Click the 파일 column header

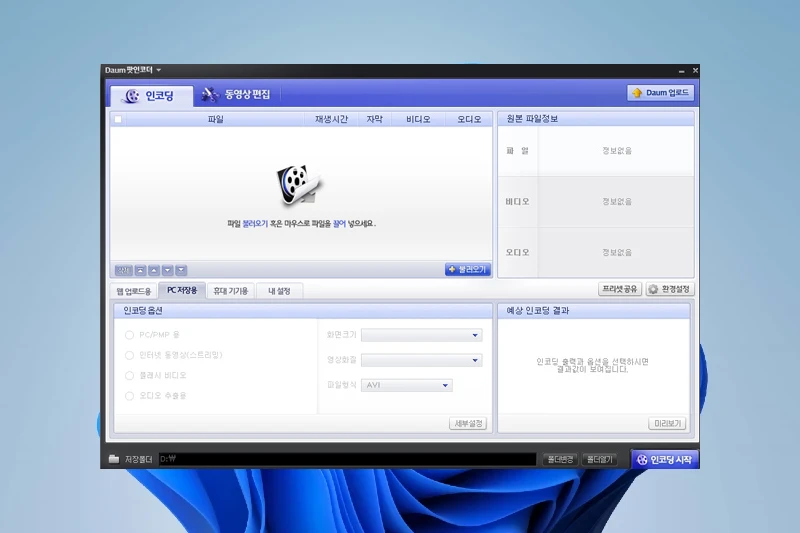[x=215, y=119]
